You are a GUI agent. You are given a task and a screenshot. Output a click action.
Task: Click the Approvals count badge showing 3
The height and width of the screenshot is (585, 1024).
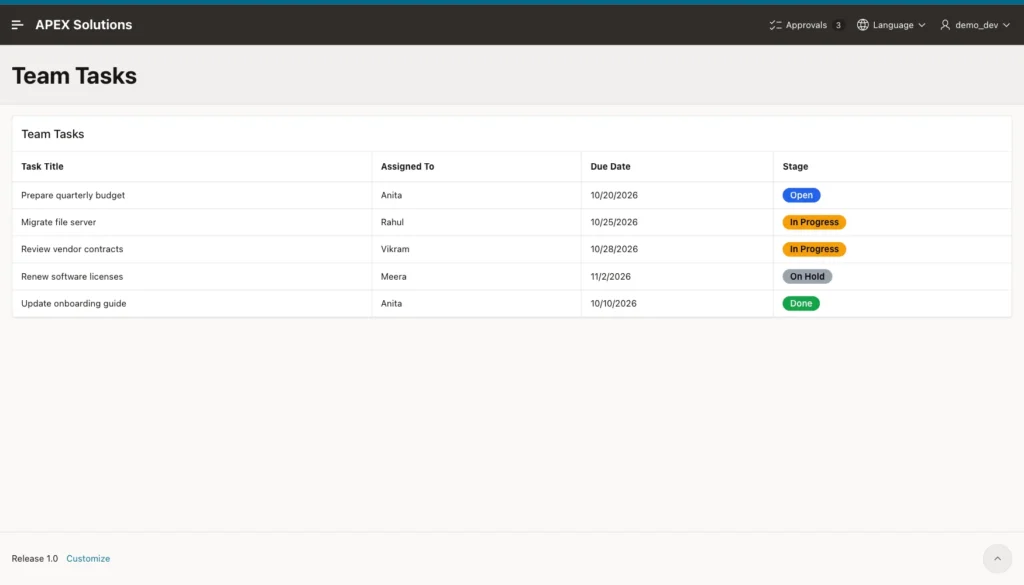(838, 25)
